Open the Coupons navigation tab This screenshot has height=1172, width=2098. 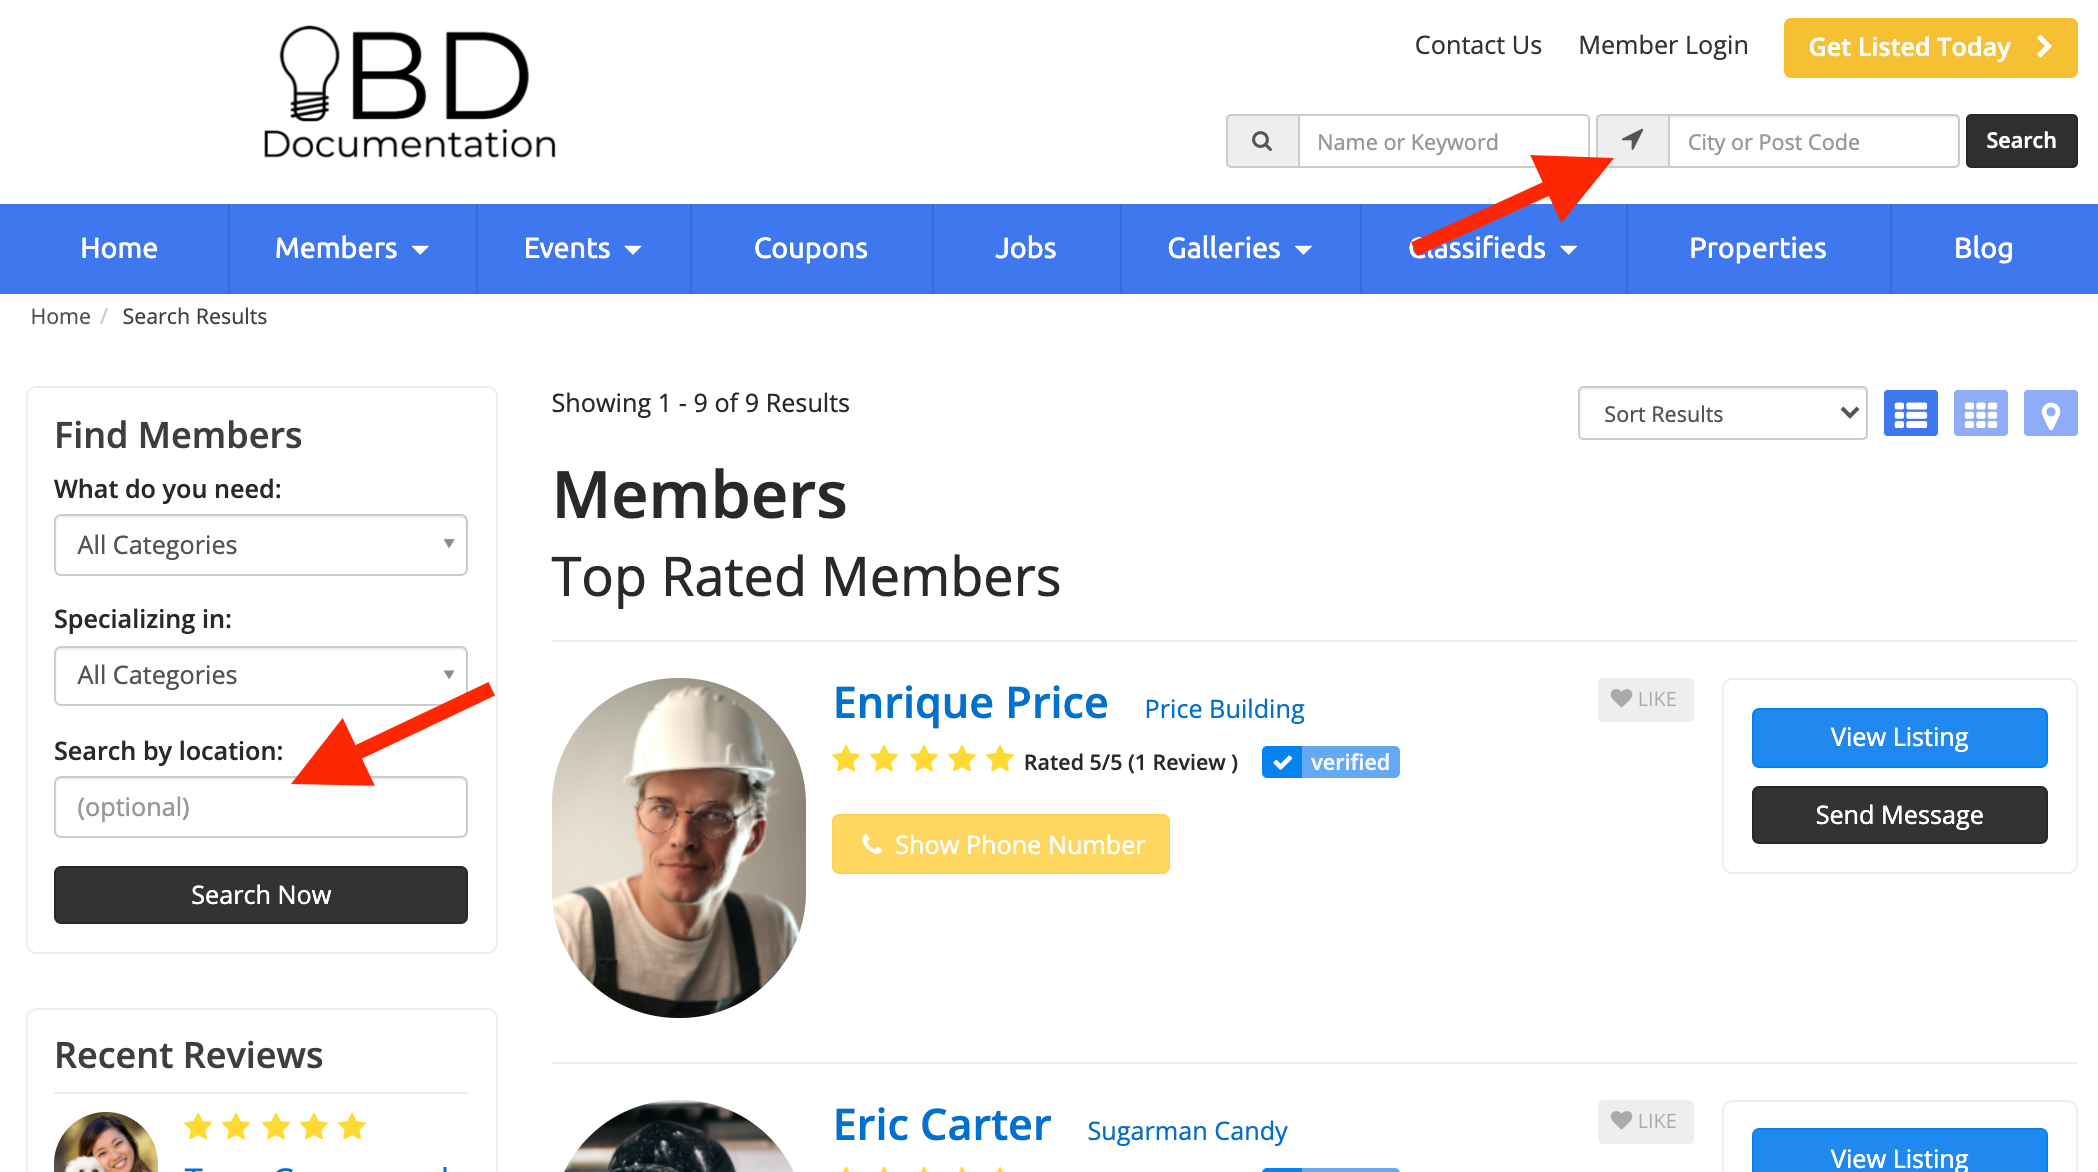point(810,248)
